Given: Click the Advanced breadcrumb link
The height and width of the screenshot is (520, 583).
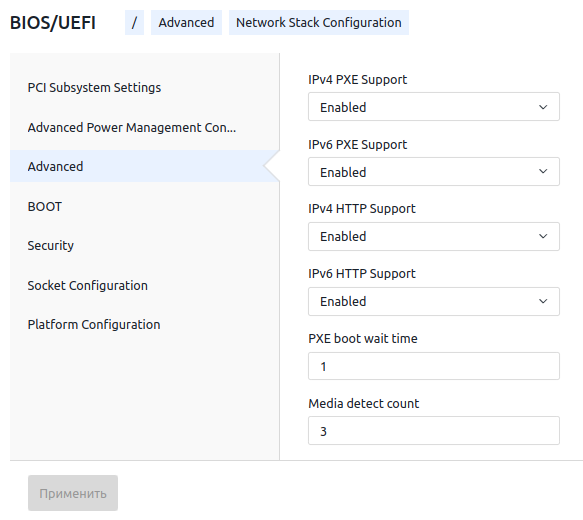Looking at the screenshot, I should pyautogui.click(x=186, y=23).
